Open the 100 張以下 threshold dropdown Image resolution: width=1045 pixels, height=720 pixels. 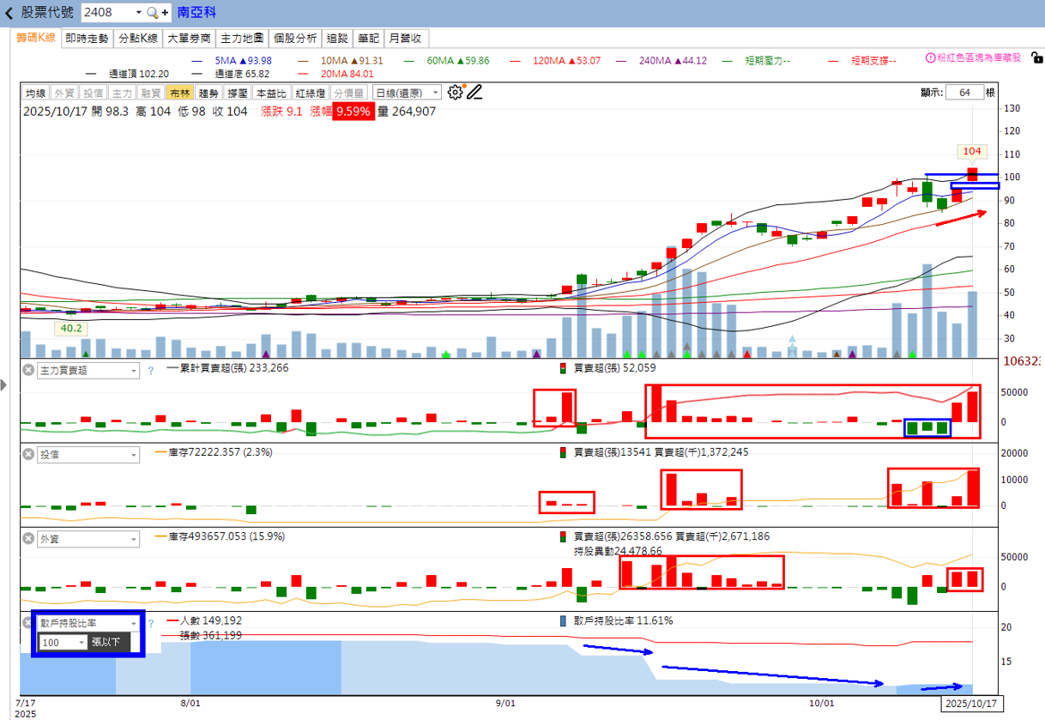point(63,643)
